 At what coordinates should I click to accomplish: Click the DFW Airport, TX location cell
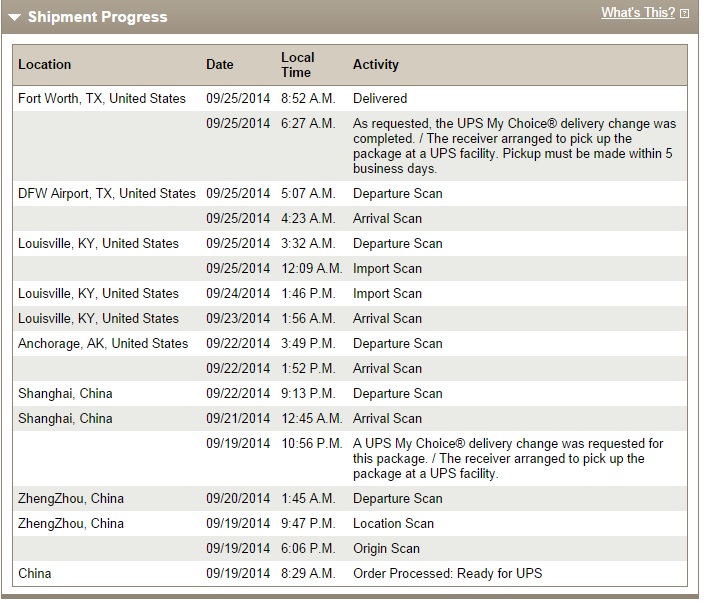(x=107, y=194)
